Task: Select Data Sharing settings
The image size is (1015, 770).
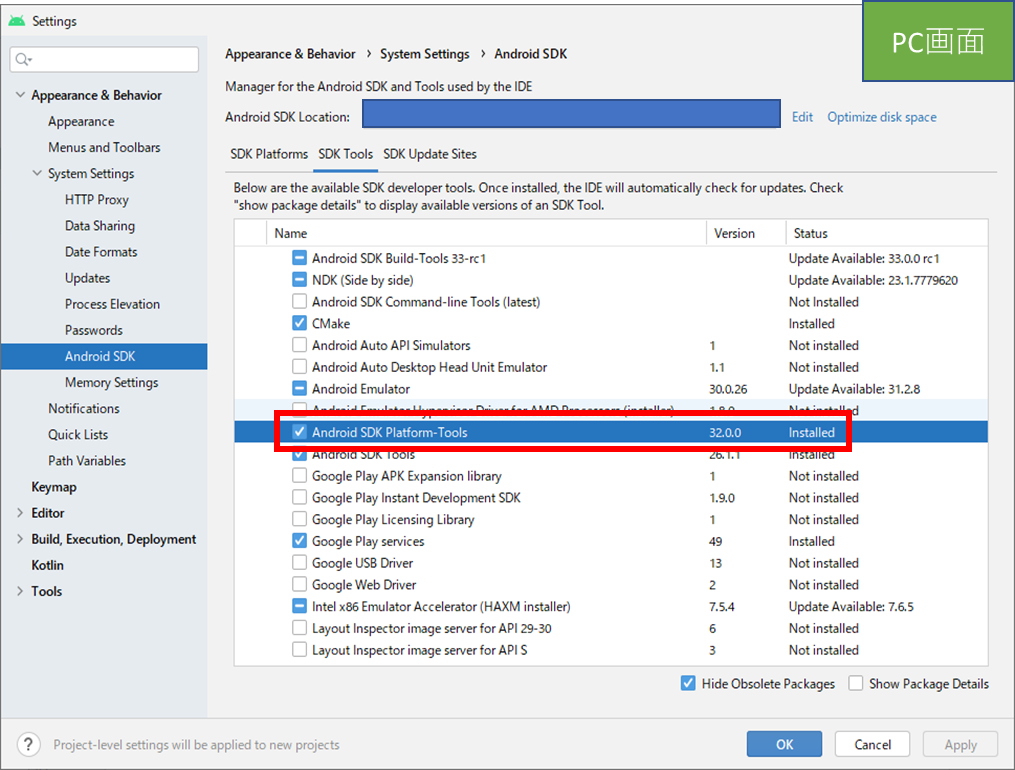Action: [100, 226]
